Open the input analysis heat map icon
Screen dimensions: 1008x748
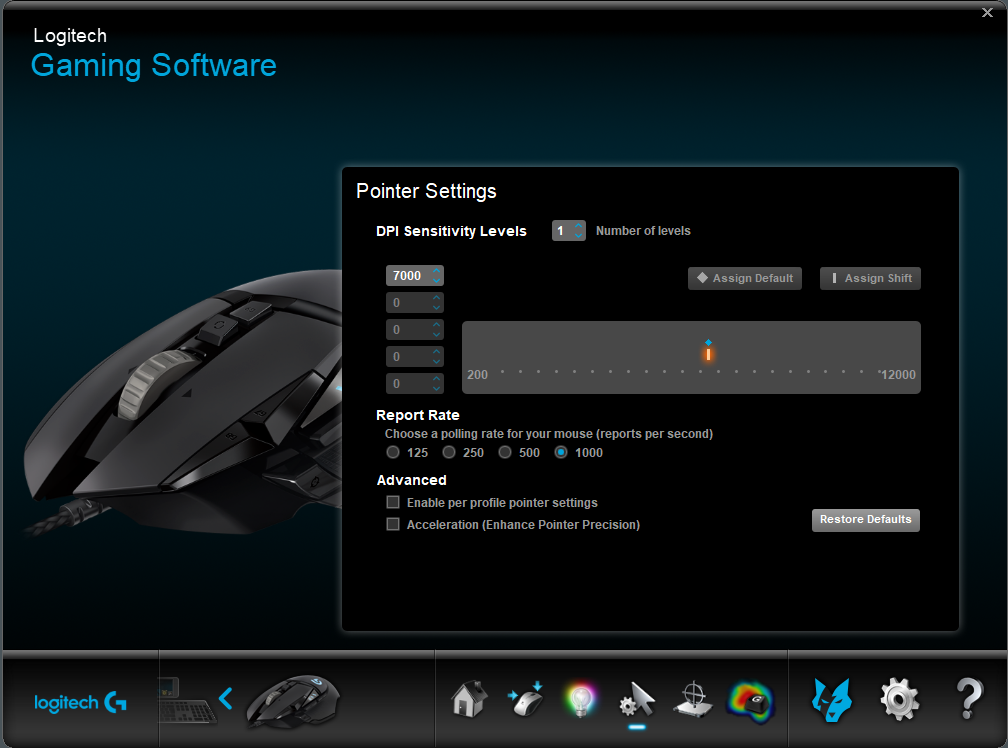(750, 701)
